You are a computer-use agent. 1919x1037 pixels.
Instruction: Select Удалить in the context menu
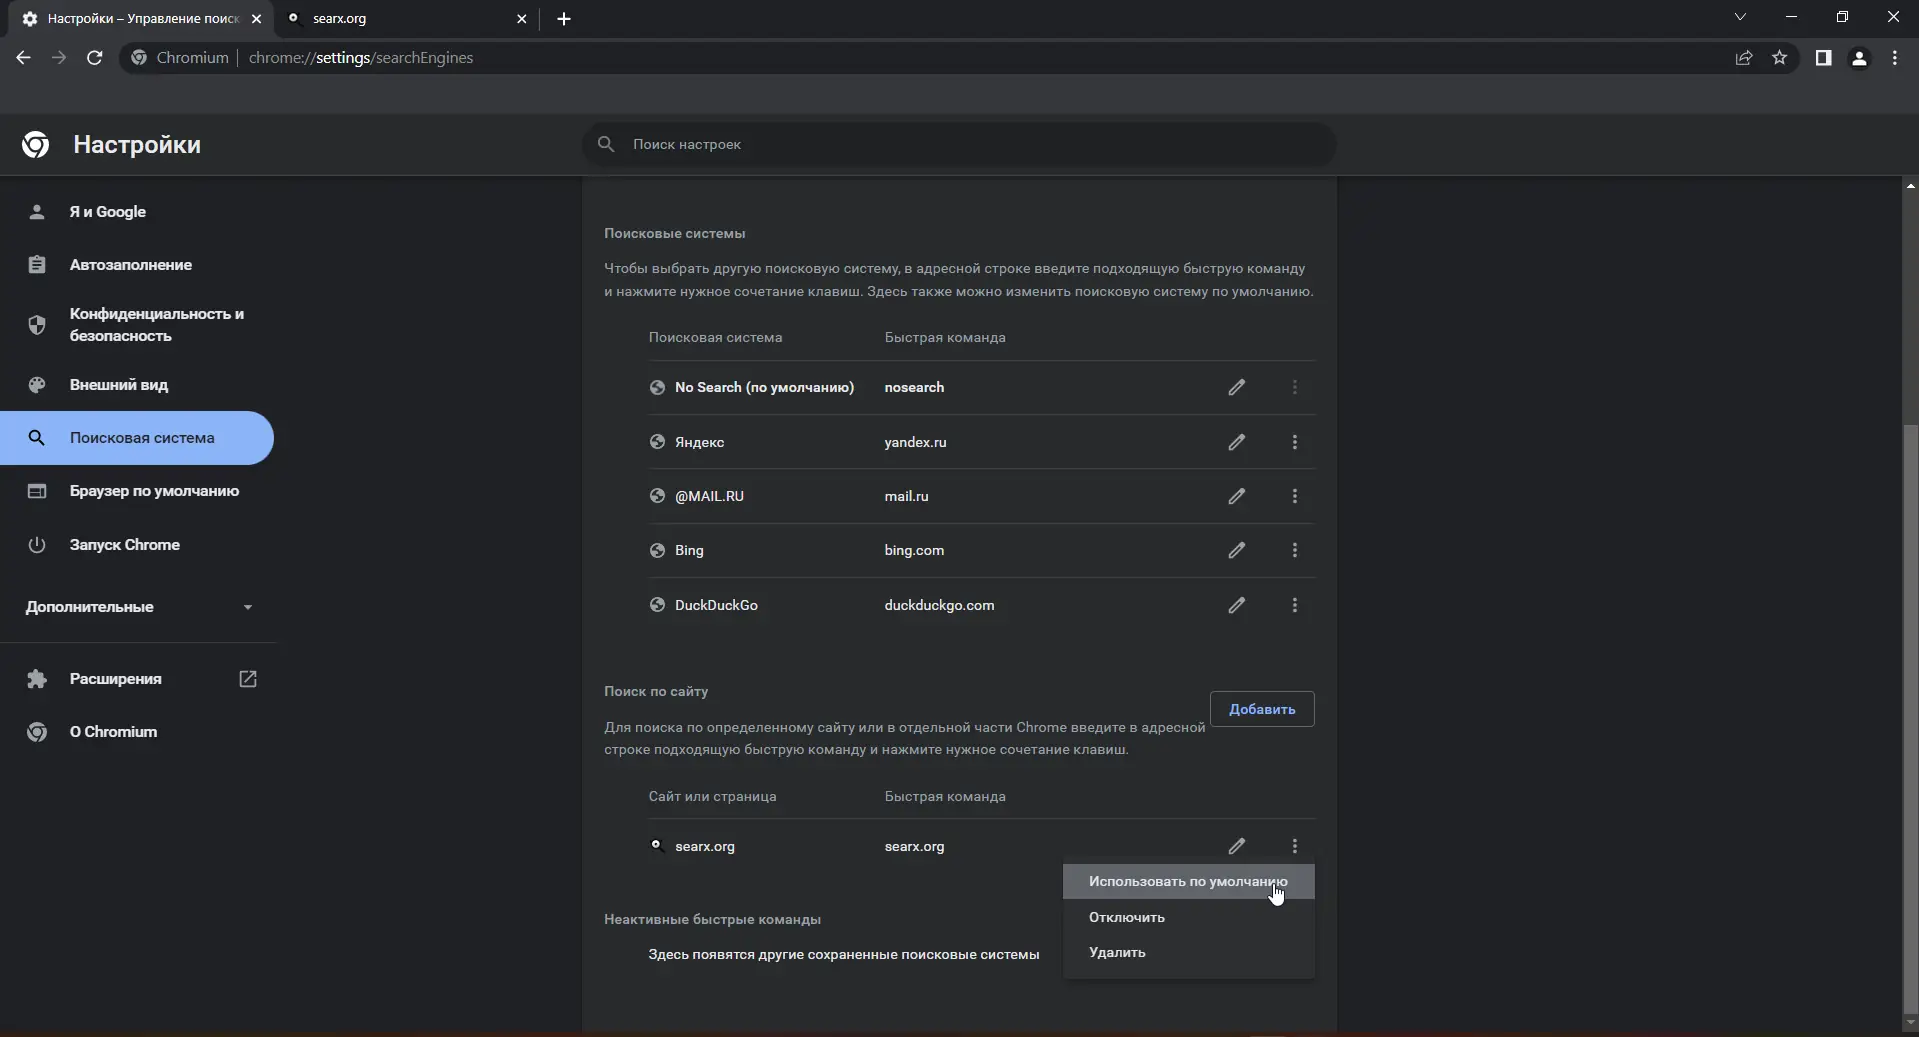(1117, 952)
